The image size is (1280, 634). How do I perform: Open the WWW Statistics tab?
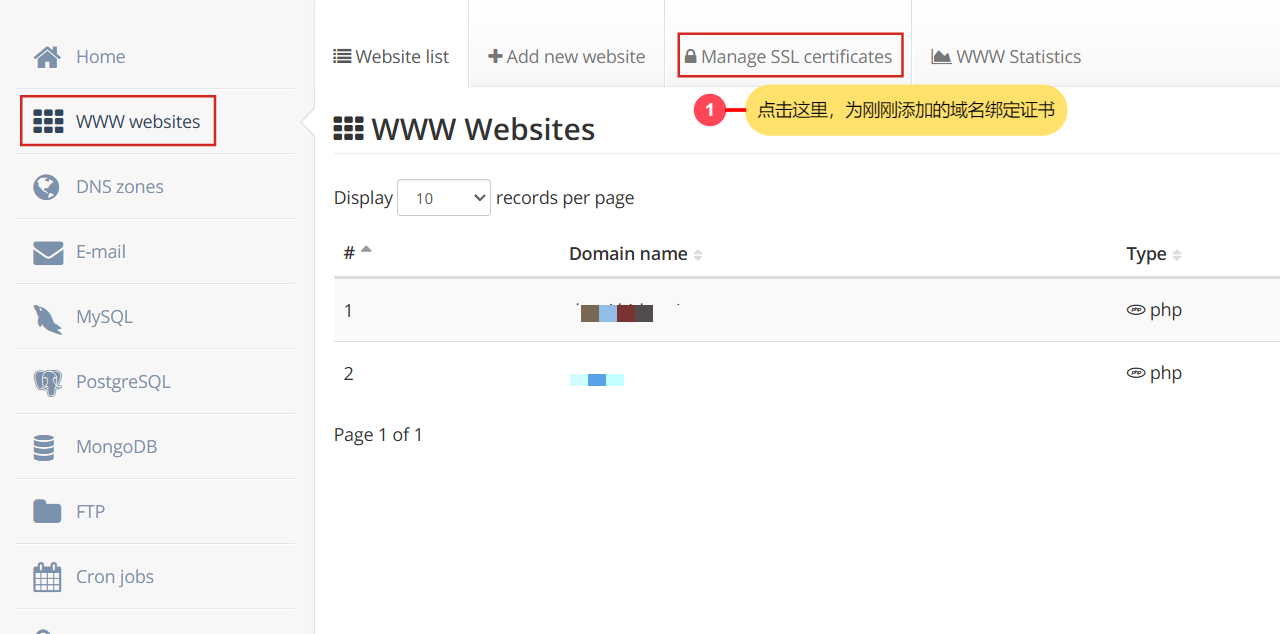coord(1006,57)
